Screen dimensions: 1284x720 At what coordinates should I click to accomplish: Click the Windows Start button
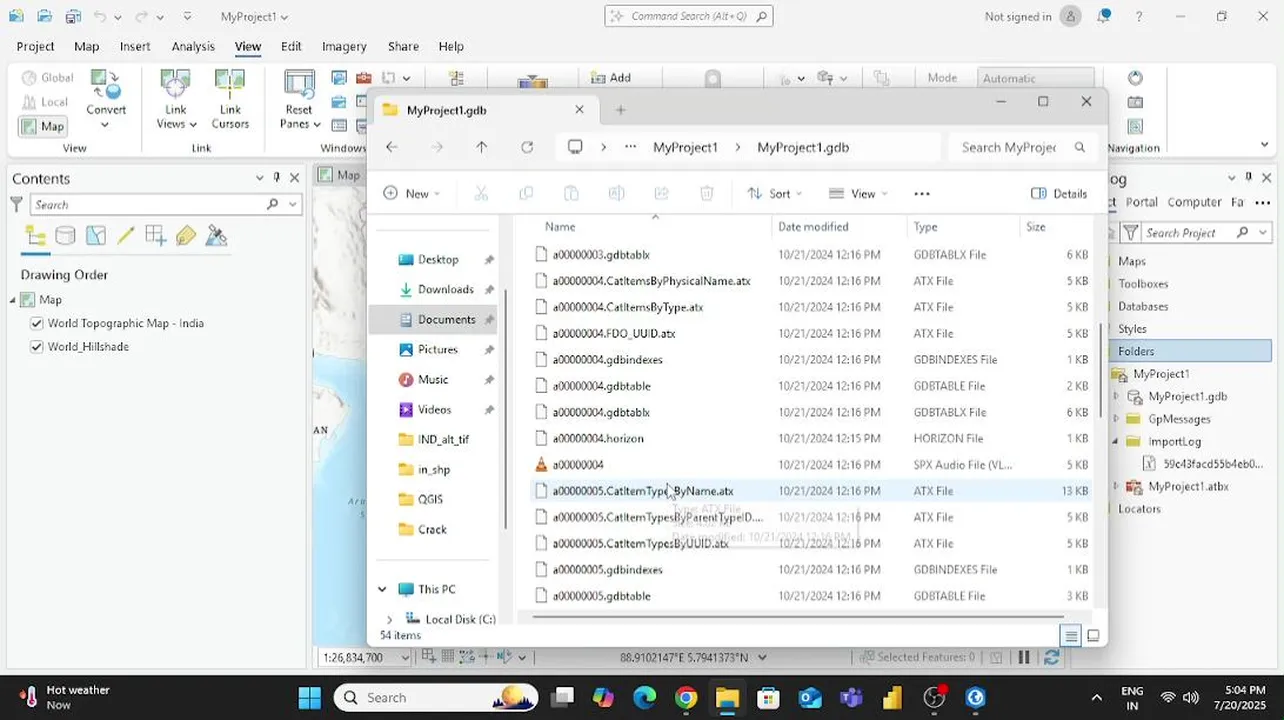pos(310,697)
